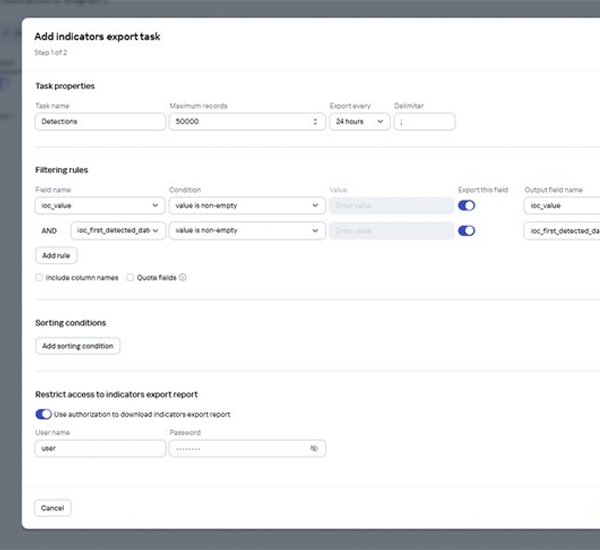Open the ioc_value field name dropdown
This screenshot has height=550, width=600.
100,206
